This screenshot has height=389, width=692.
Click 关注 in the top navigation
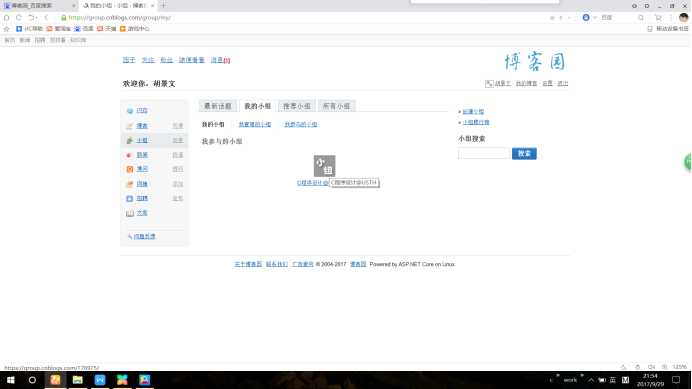coord(148,60)
